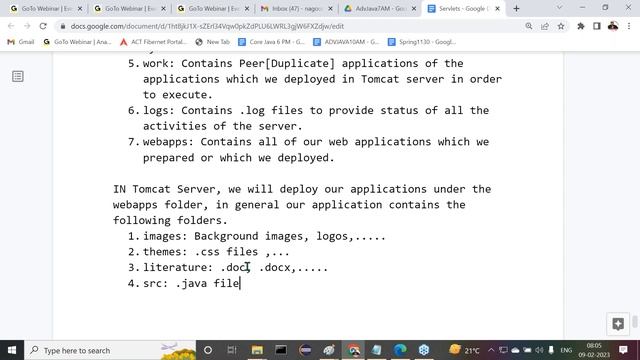640x360 pixels.
Task: Click the line 'literature: .doc, .docx'
Action: point(235,268)
